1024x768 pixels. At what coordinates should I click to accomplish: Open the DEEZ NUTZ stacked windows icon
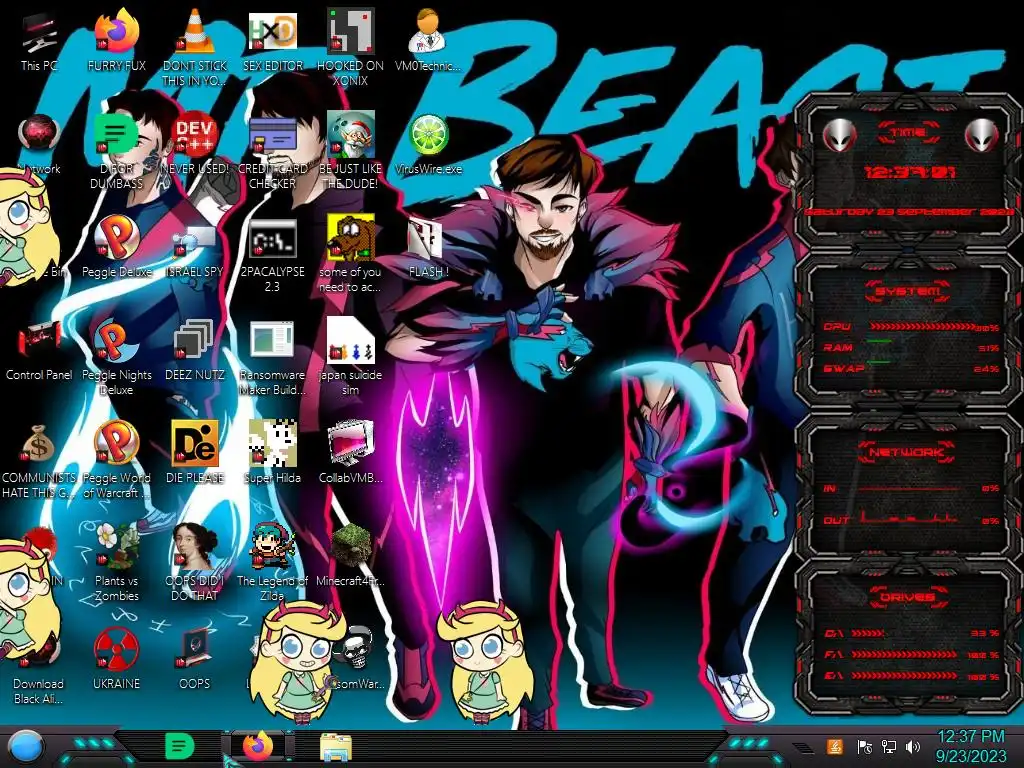pos(195,341)
